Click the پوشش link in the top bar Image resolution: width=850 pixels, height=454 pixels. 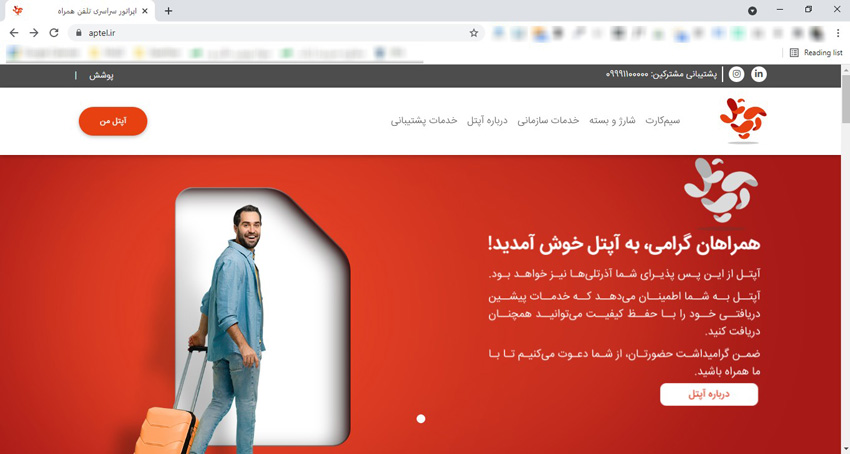tap(101, 75)
